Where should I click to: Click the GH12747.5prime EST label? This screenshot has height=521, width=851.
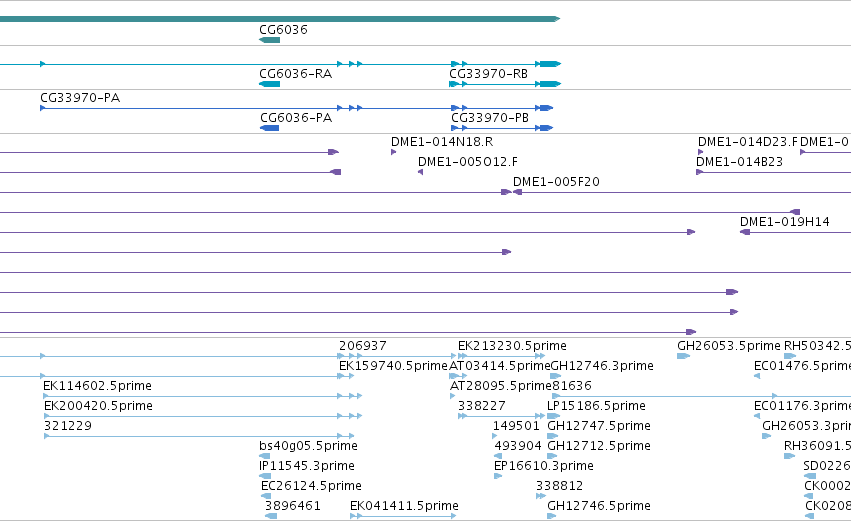(x=599, y=427)
